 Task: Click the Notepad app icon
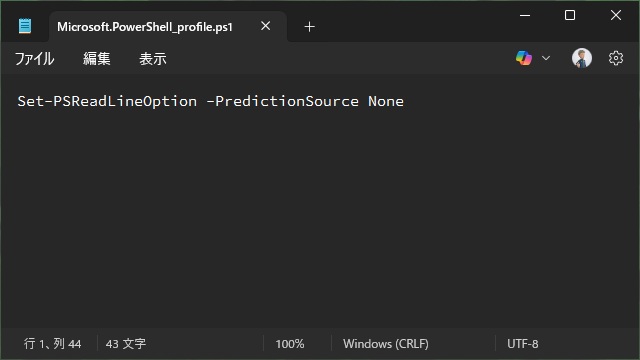[x=25, y=26]
